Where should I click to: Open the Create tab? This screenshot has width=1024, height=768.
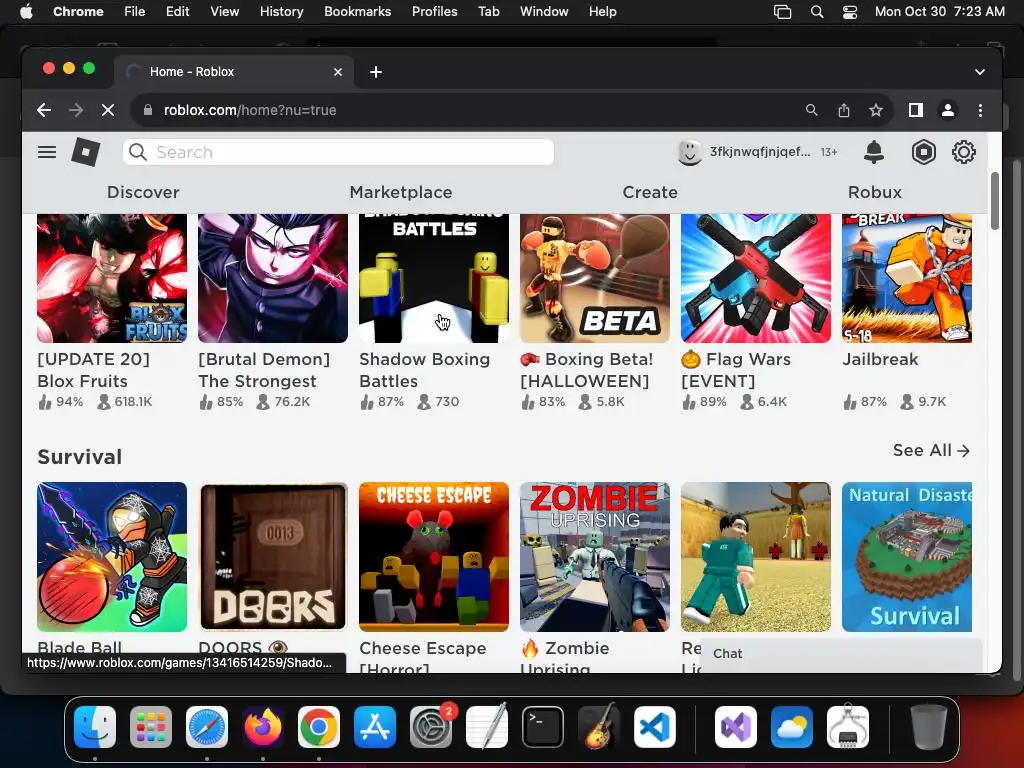650,192
